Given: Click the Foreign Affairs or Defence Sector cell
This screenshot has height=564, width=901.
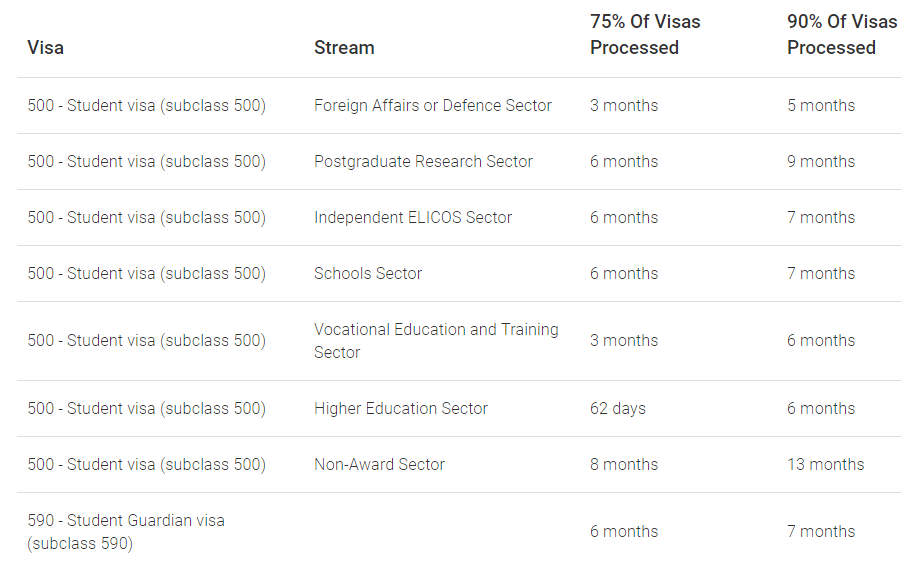Looking at the screenshot, I should click(x=433, y=106).
